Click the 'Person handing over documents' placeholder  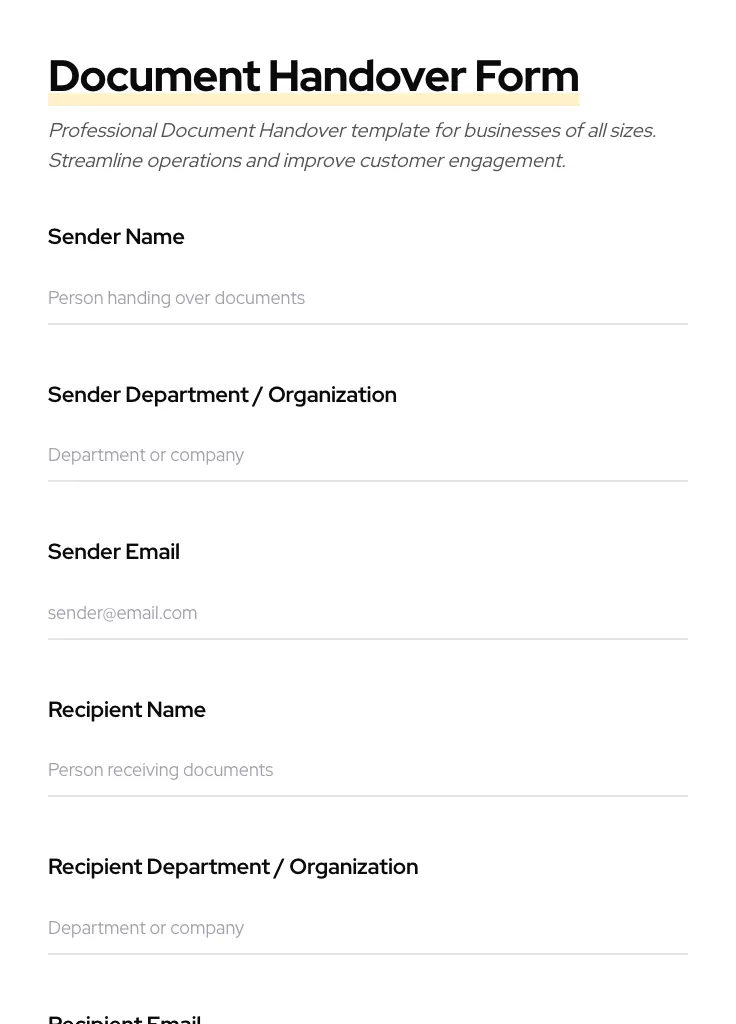point(176,298)
